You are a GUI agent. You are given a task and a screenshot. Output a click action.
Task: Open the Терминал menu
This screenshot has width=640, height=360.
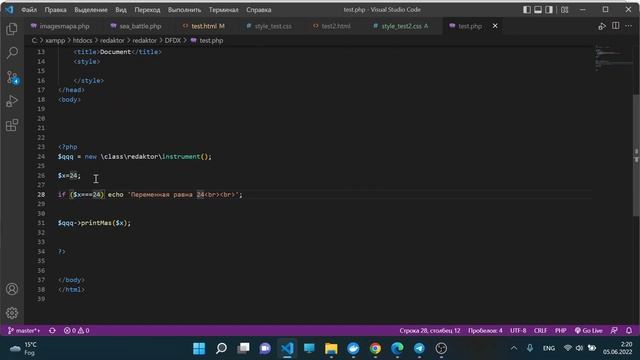(223, 10)
